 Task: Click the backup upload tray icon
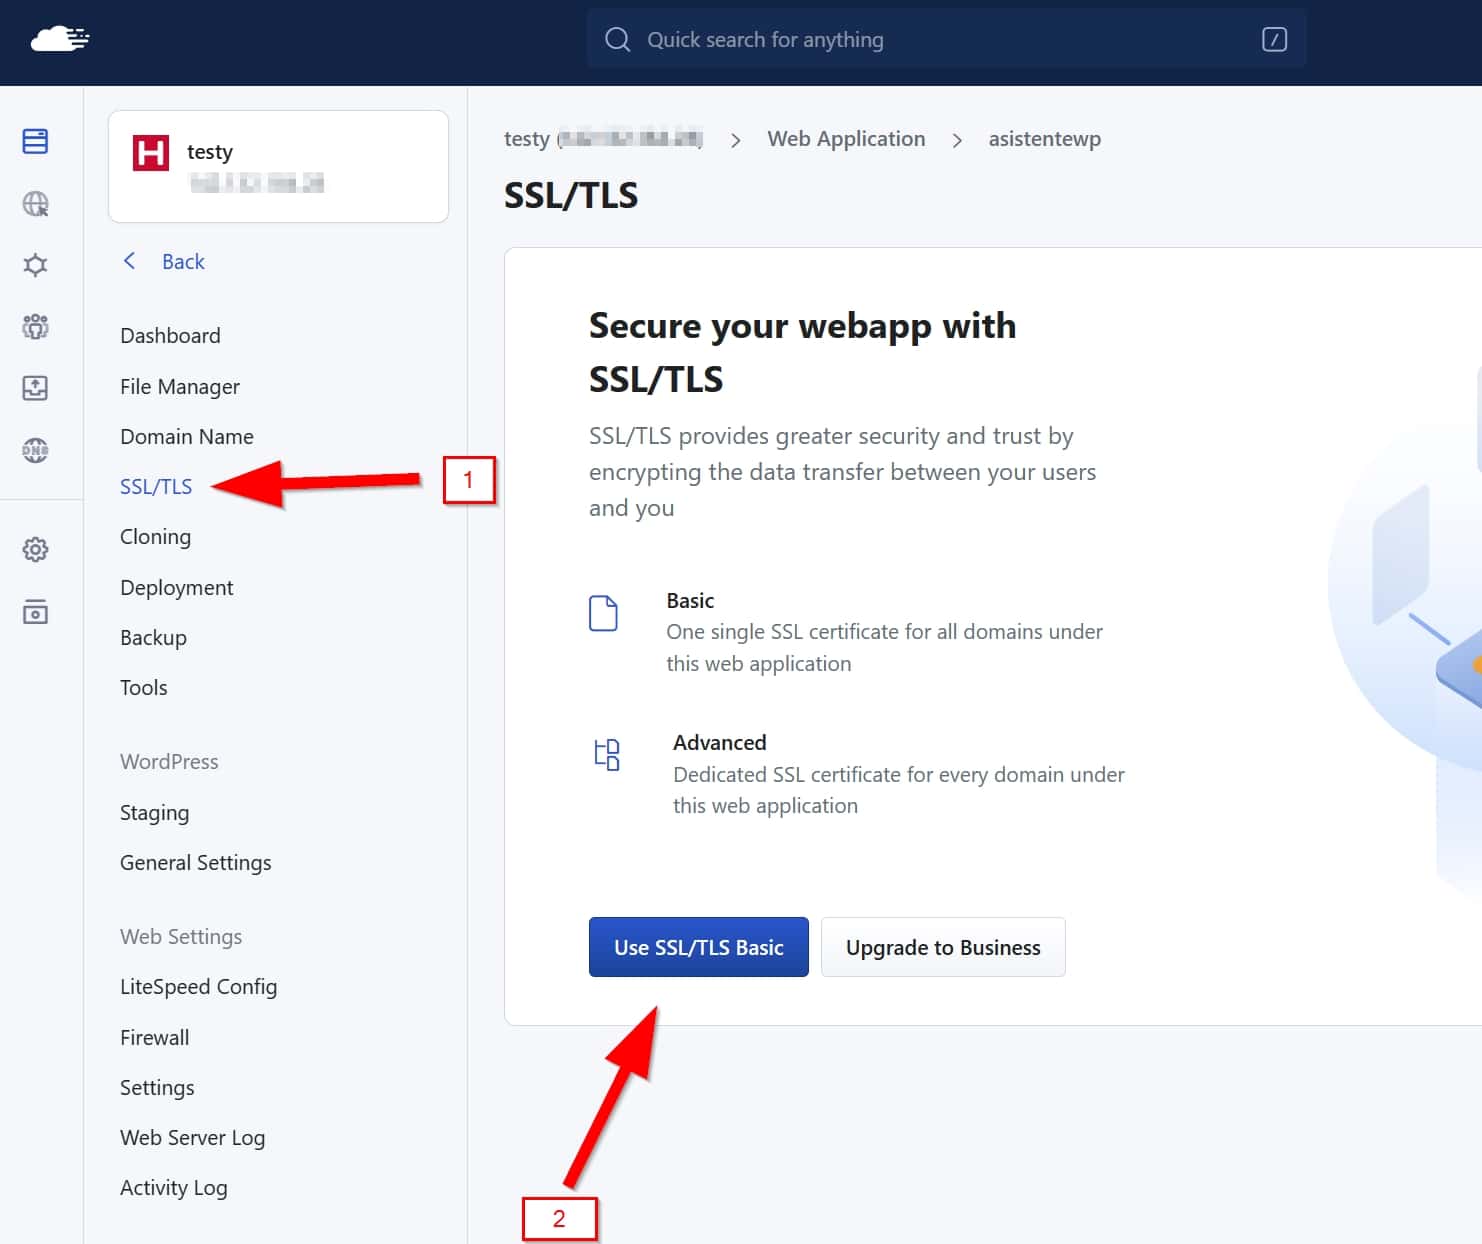(35, 388)
